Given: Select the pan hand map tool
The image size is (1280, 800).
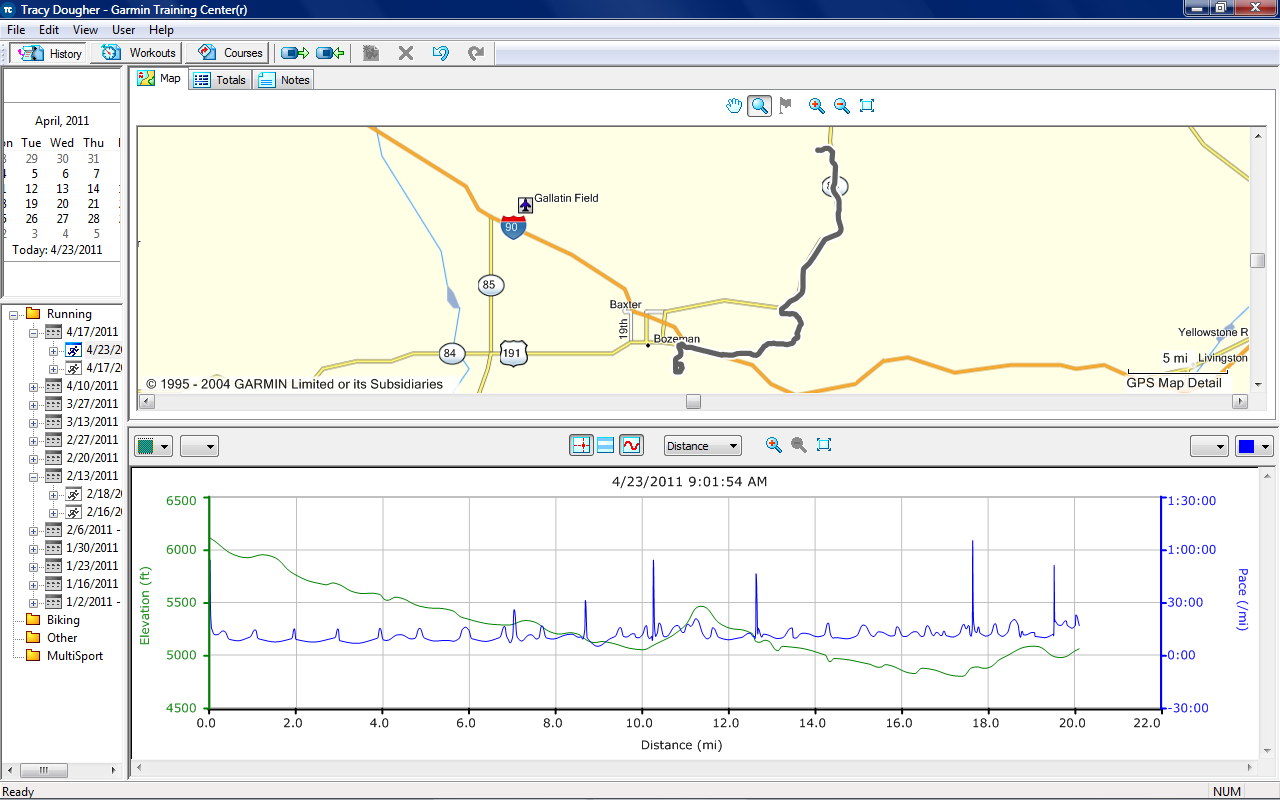Looking at the screenshot, I should click(734, 105).
